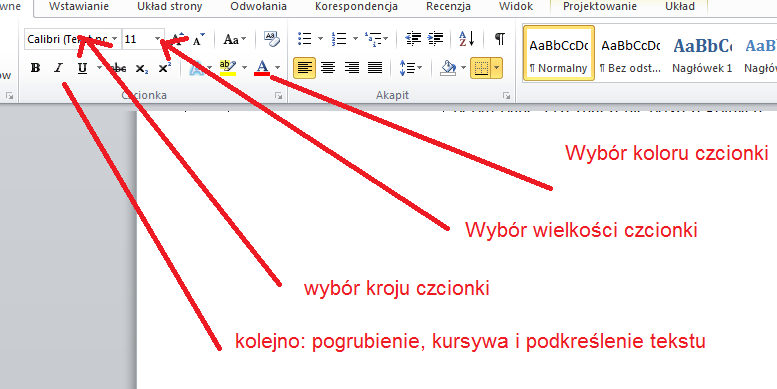777x389 pixels.
Task: Expand line spacing options dropdown
Action: click(411, 68)
